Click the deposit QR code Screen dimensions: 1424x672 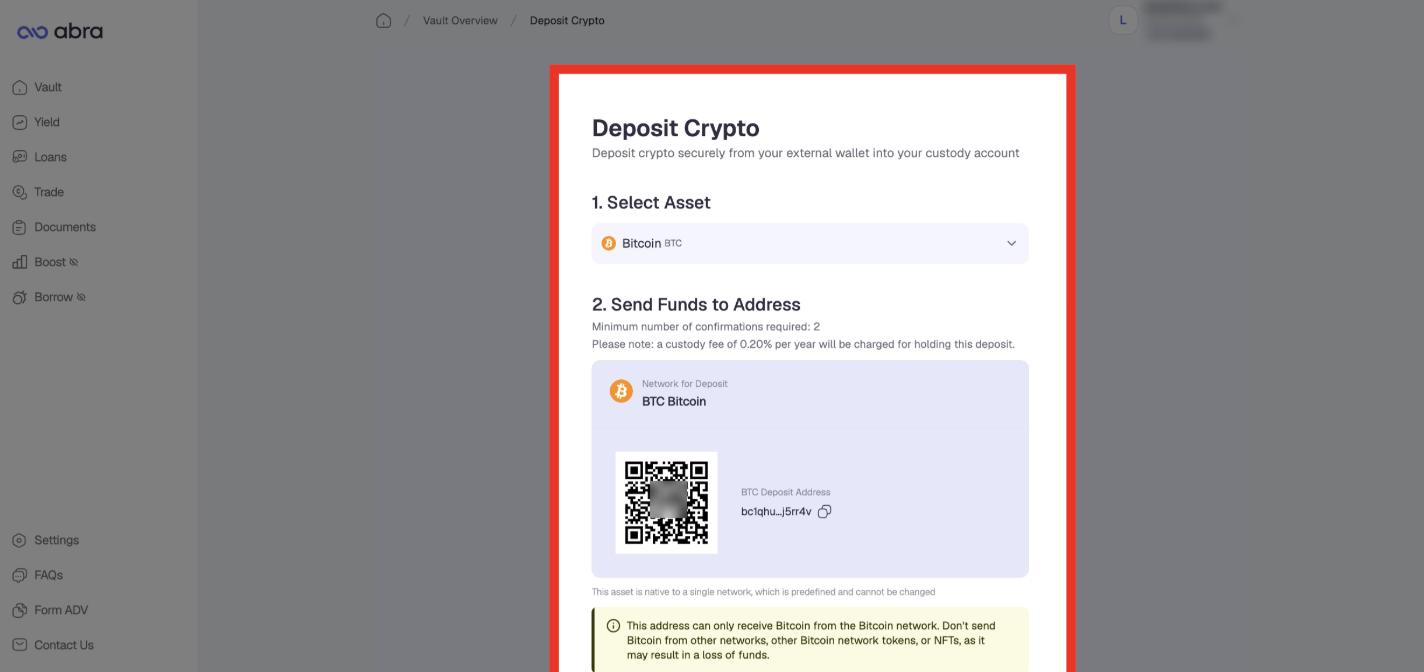tap(666, 502)
